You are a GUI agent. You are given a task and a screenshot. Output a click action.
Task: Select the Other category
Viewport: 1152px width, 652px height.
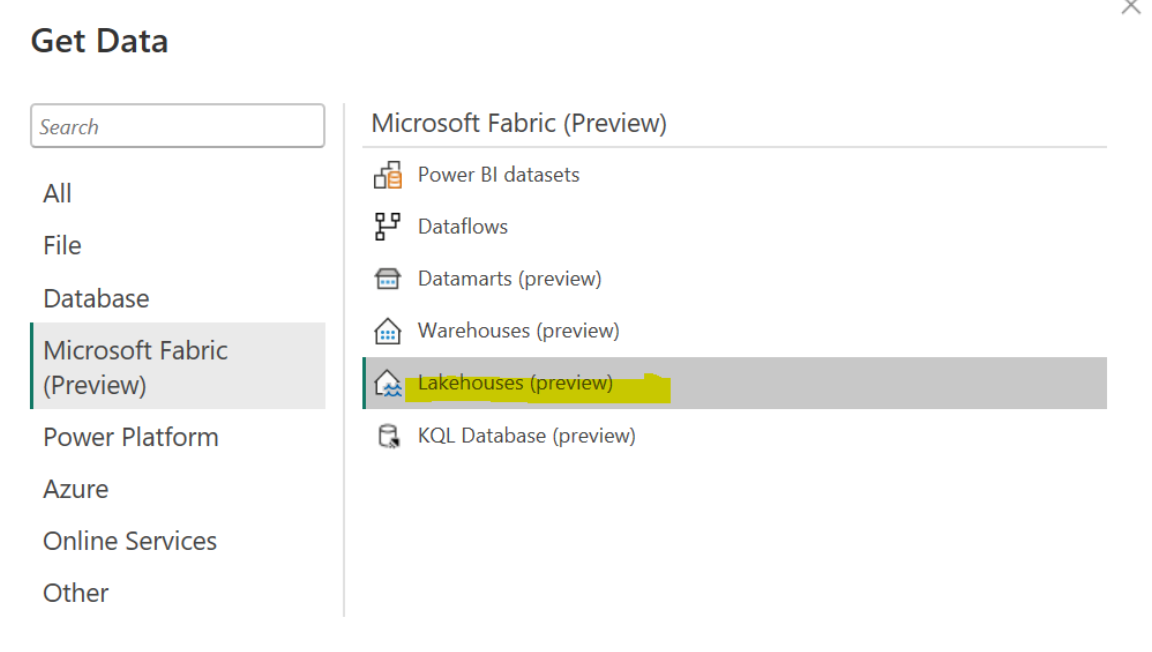click(x=178, y=592)
